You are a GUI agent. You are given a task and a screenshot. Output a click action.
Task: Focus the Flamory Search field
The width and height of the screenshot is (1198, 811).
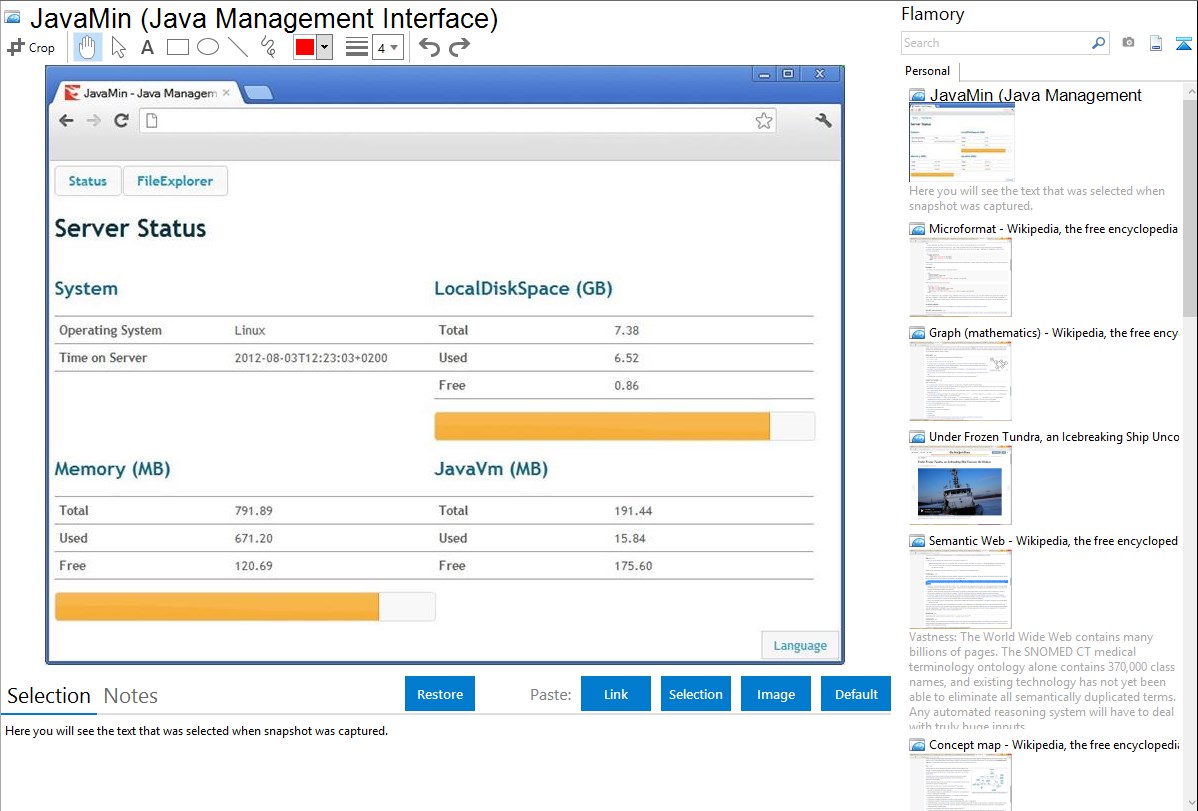point(996,43)
